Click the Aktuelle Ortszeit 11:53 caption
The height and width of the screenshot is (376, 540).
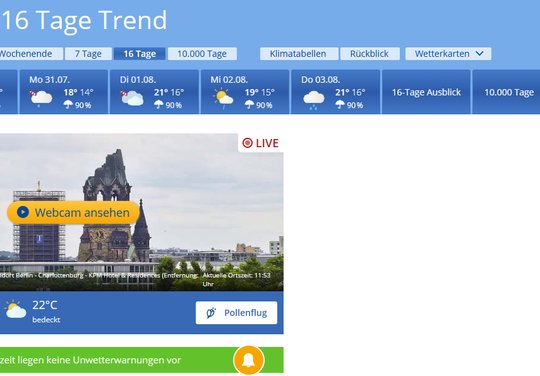236,280
